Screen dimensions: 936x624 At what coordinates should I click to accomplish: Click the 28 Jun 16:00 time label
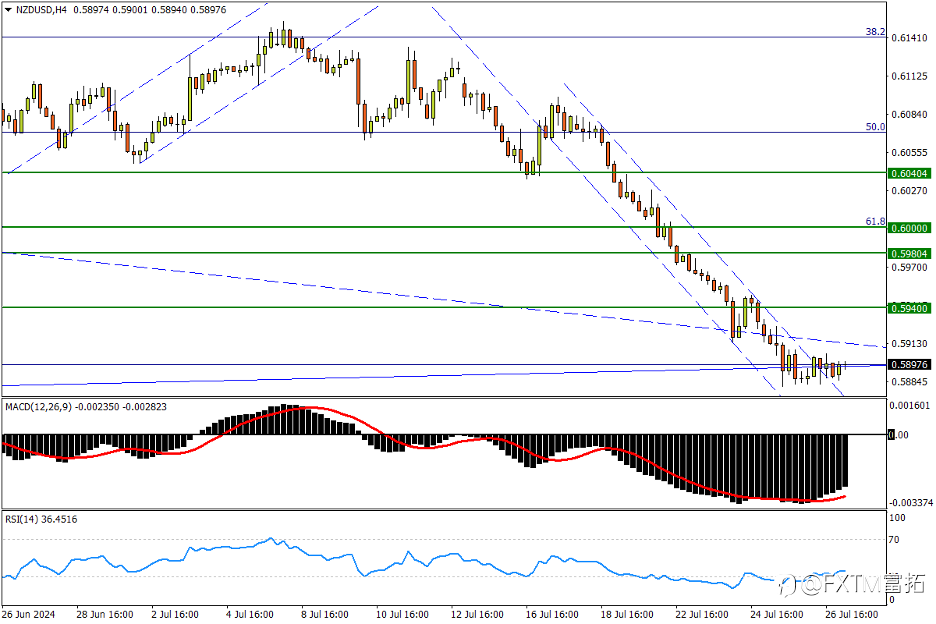[104, 614]
